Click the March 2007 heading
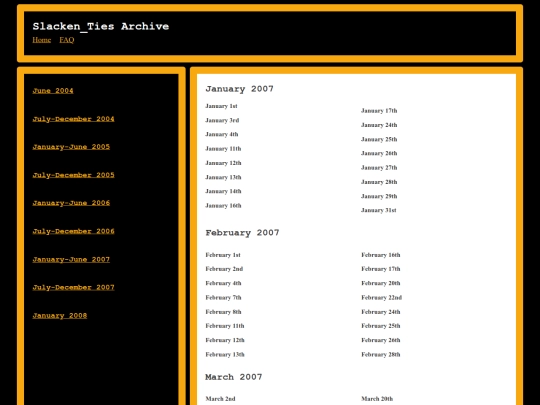Viewport: 540px width, 405px height. 233,377
